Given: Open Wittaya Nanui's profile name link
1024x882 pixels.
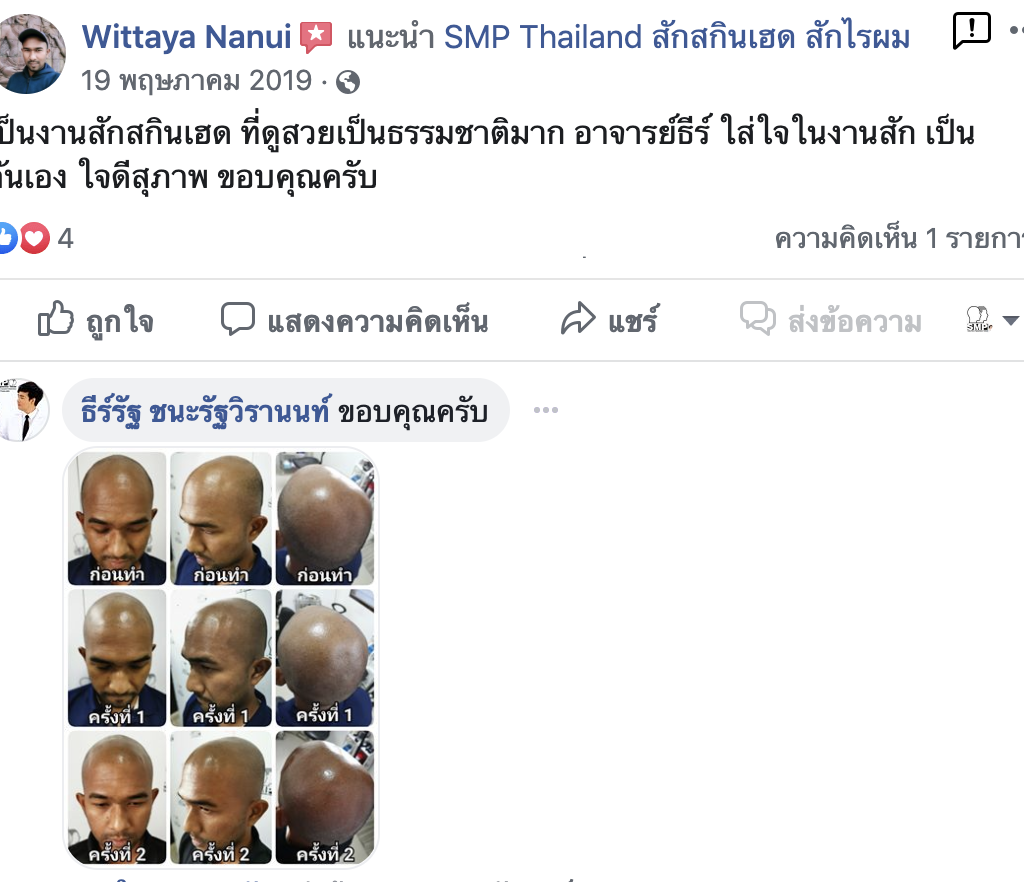Looking at the screenshot, I should coord(186,37).
